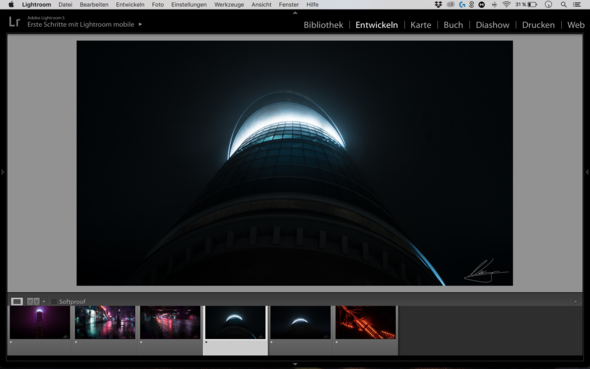Expand the Lightroom mobile identity plate arrow

click(140, 24)
